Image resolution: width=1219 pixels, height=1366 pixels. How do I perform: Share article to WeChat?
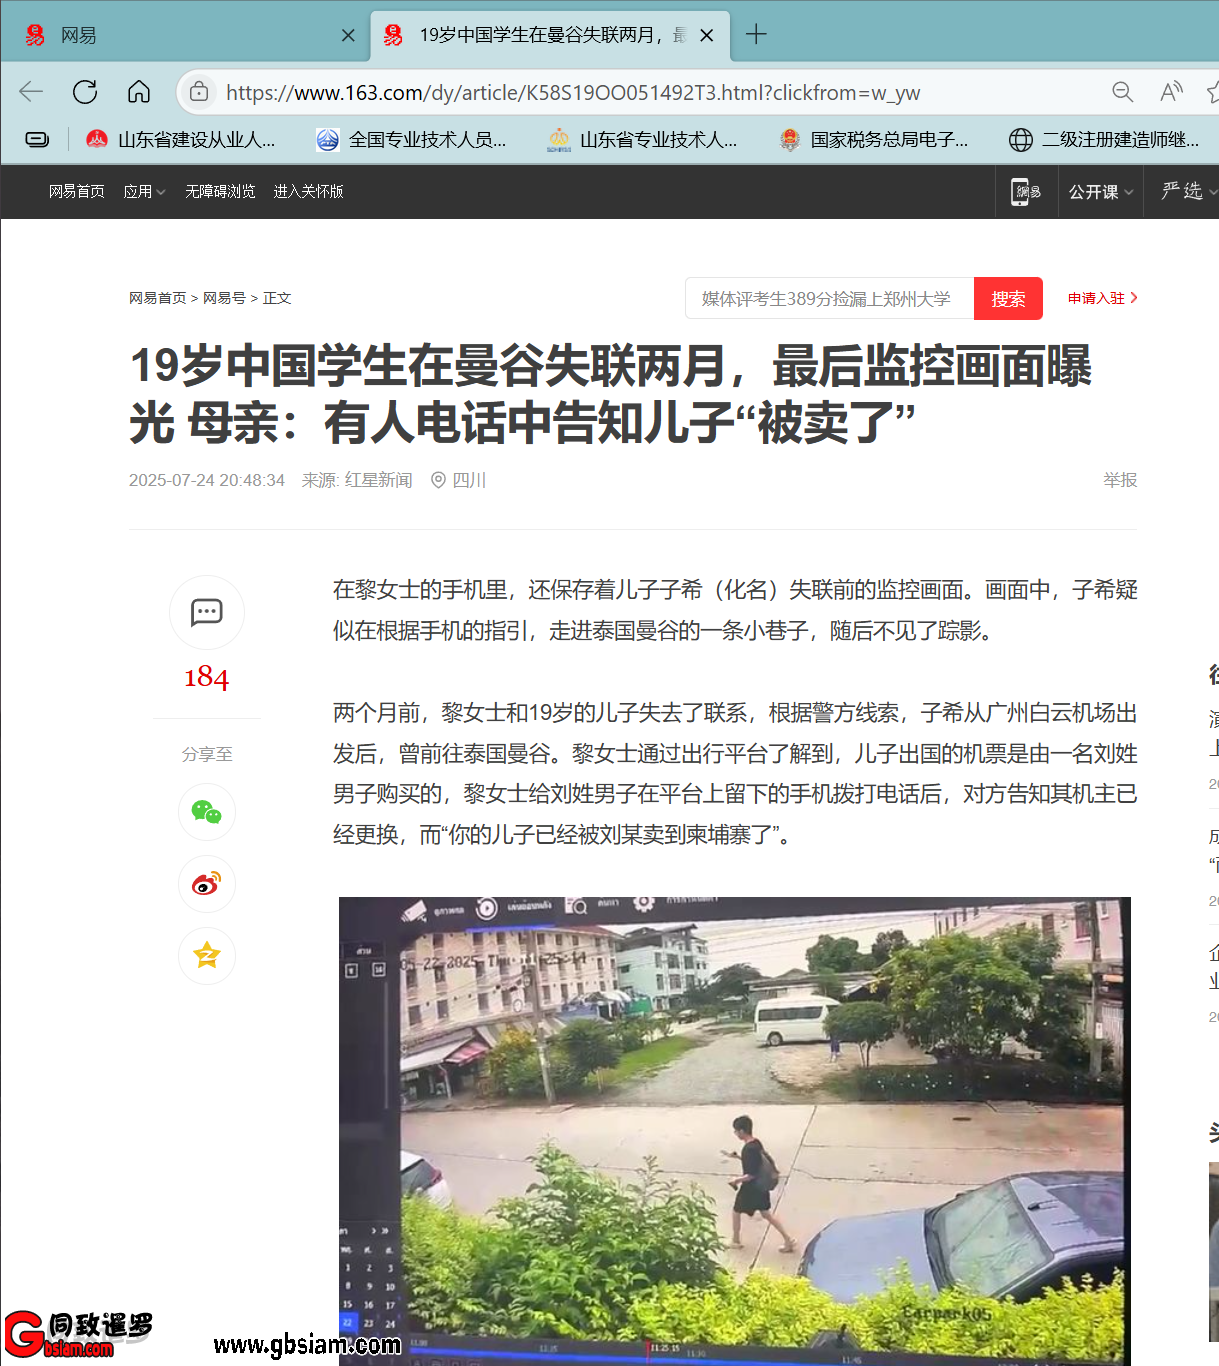pyautogui.click(x=207, y=812)
